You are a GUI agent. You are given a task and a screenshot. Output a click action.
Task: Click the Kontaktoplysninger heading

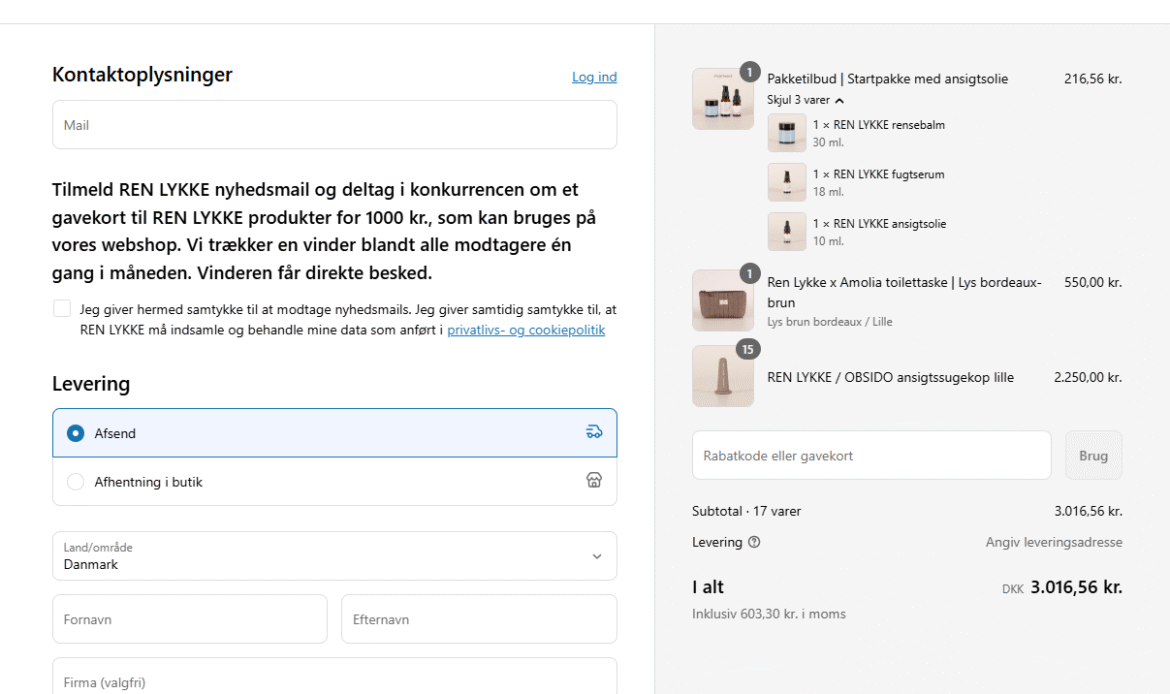tap(142, 75)
